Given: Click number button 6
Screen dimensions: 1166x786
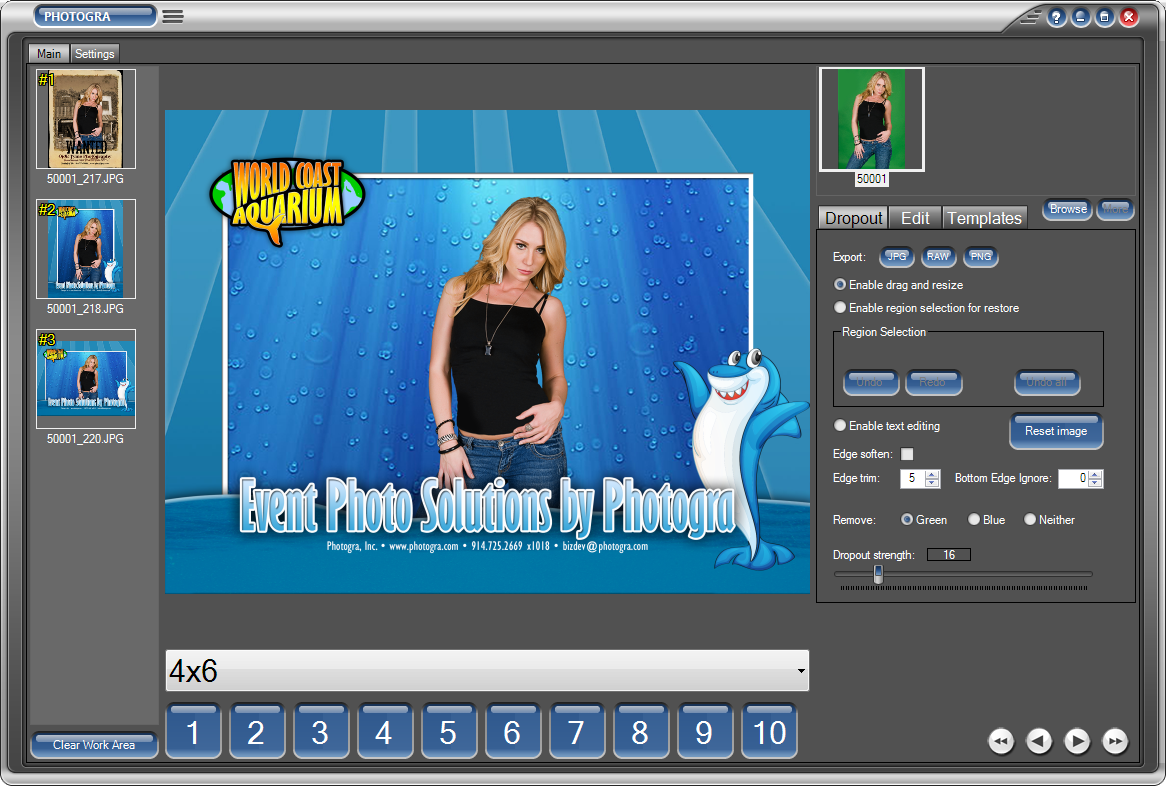Looking at the screenshot, I should pos(512,732).
